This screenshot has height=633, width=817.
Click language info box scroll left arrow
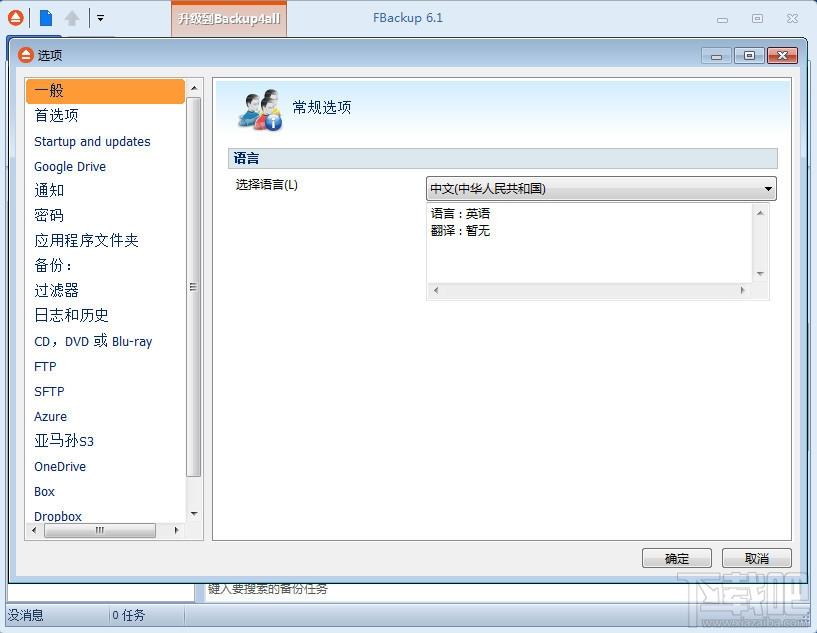click(x=436, y=291)
